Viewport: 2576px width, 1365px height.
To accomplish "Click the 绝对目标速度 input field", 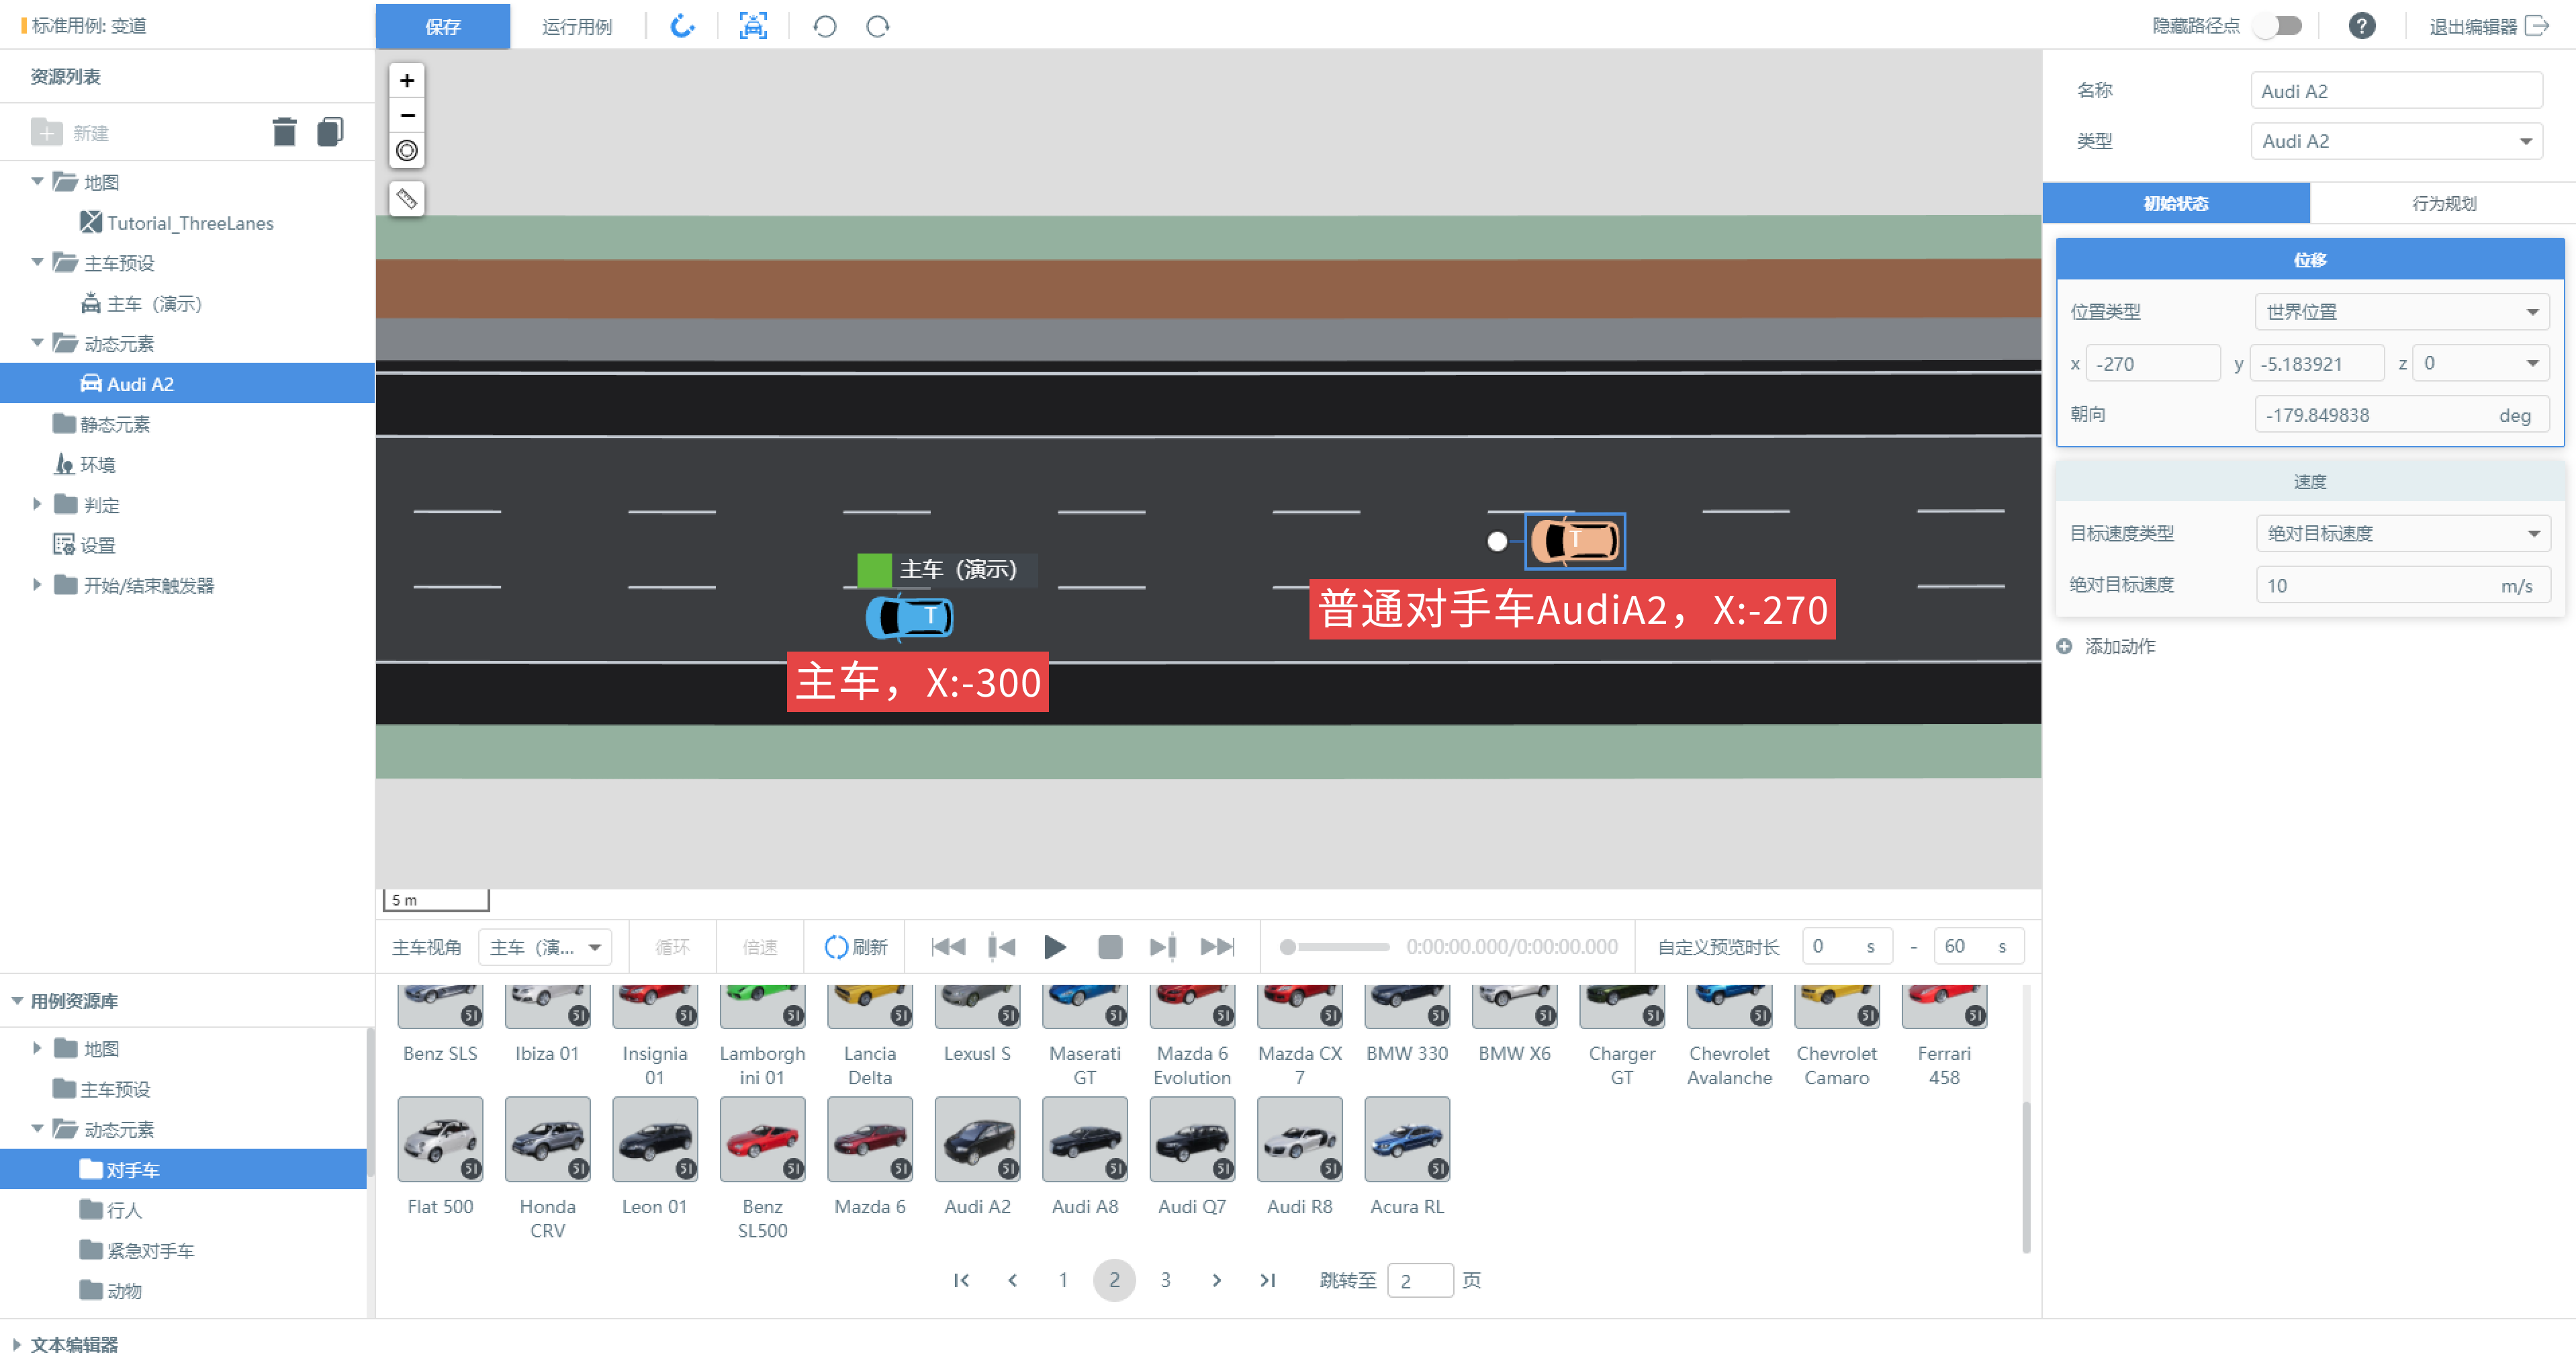I will (2403, 585).
